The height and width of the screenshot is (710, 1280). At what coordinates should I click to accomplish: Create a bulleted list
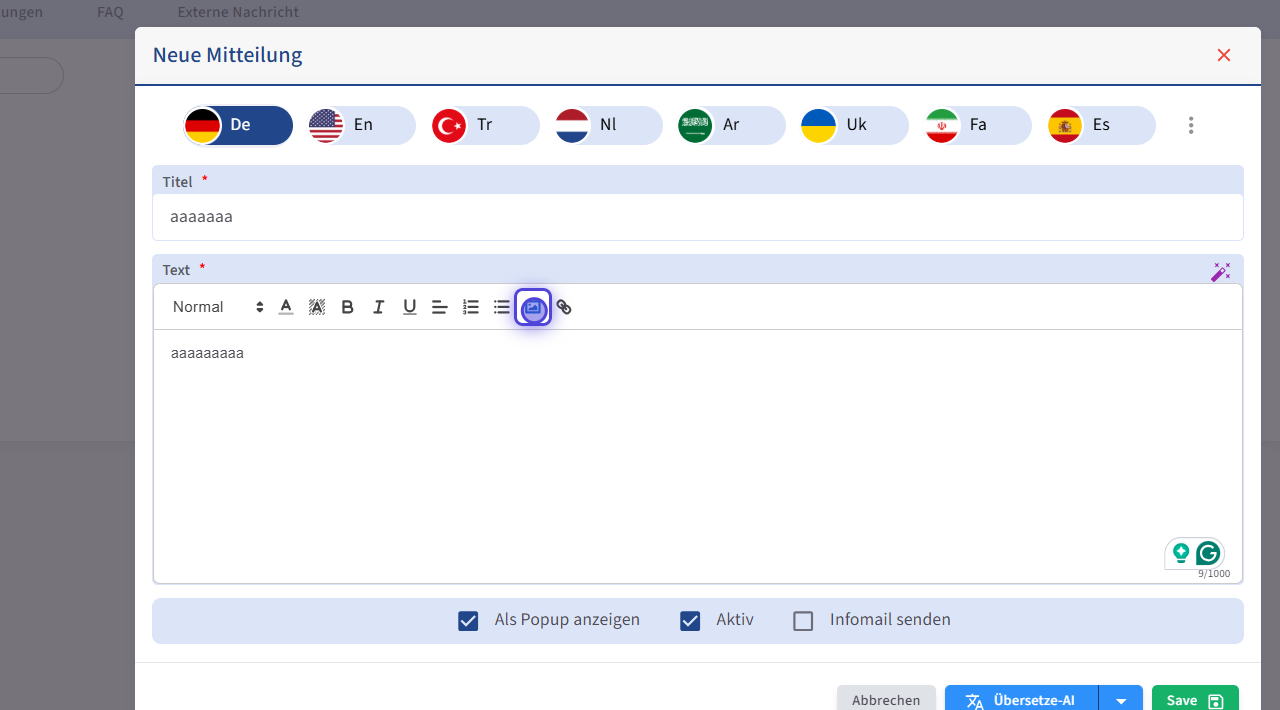point(502,307)
